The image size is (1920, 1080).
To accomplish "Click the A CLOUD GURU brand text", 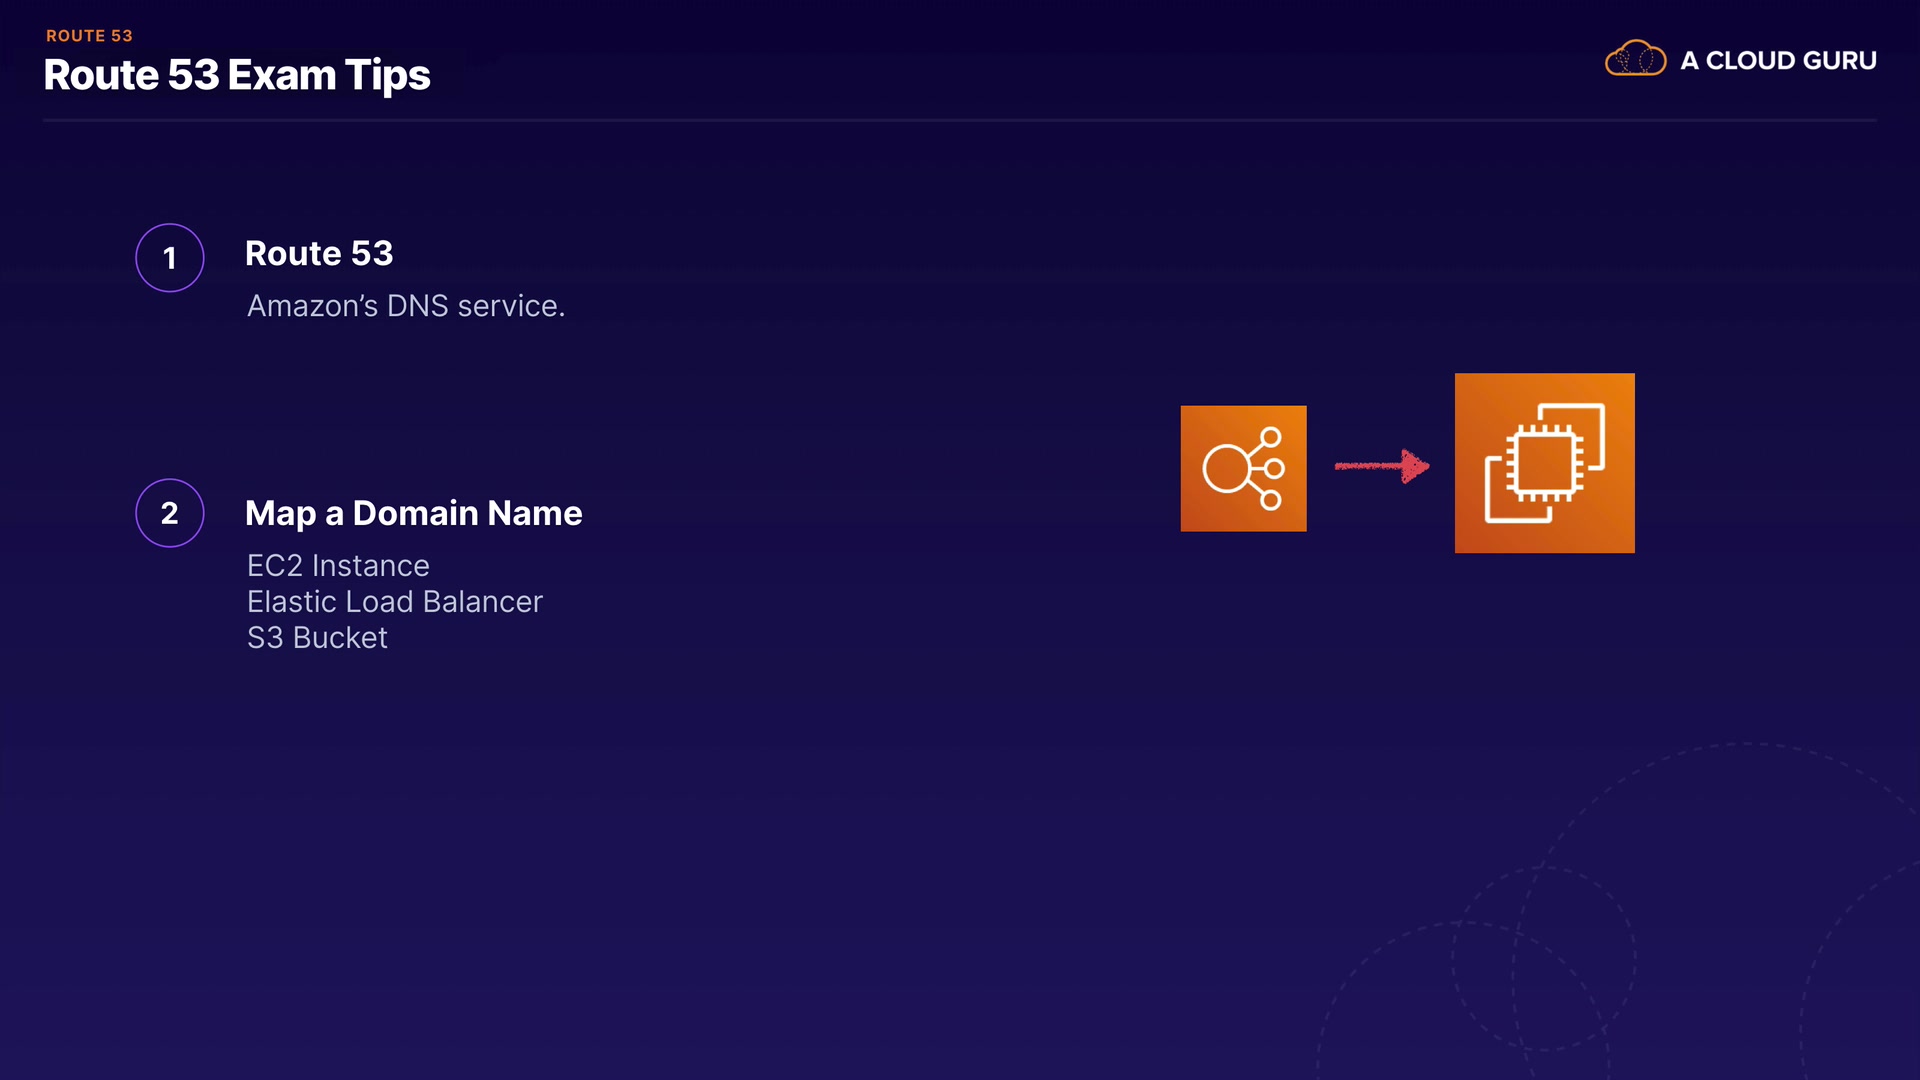I will (x=1777, y=61).
